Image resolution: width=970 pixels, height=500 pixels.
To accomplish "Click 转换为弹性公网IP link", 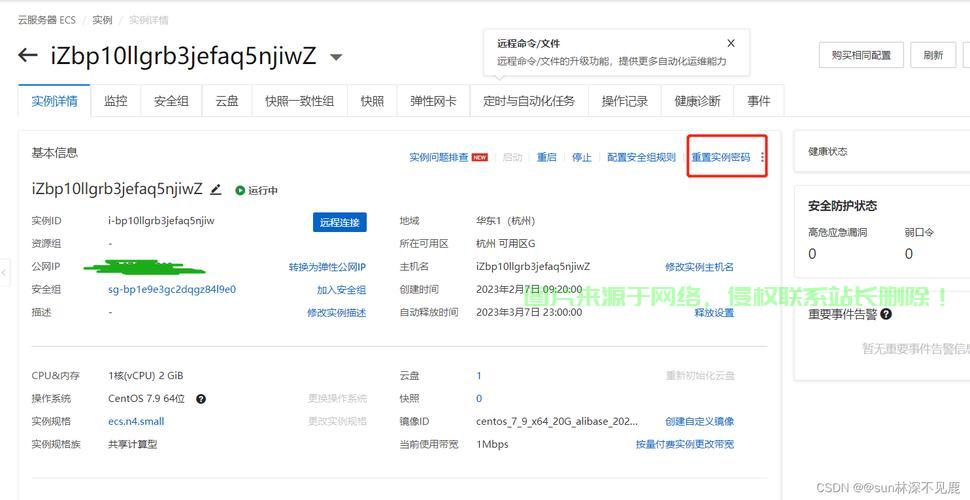I will tap(327, 267).
